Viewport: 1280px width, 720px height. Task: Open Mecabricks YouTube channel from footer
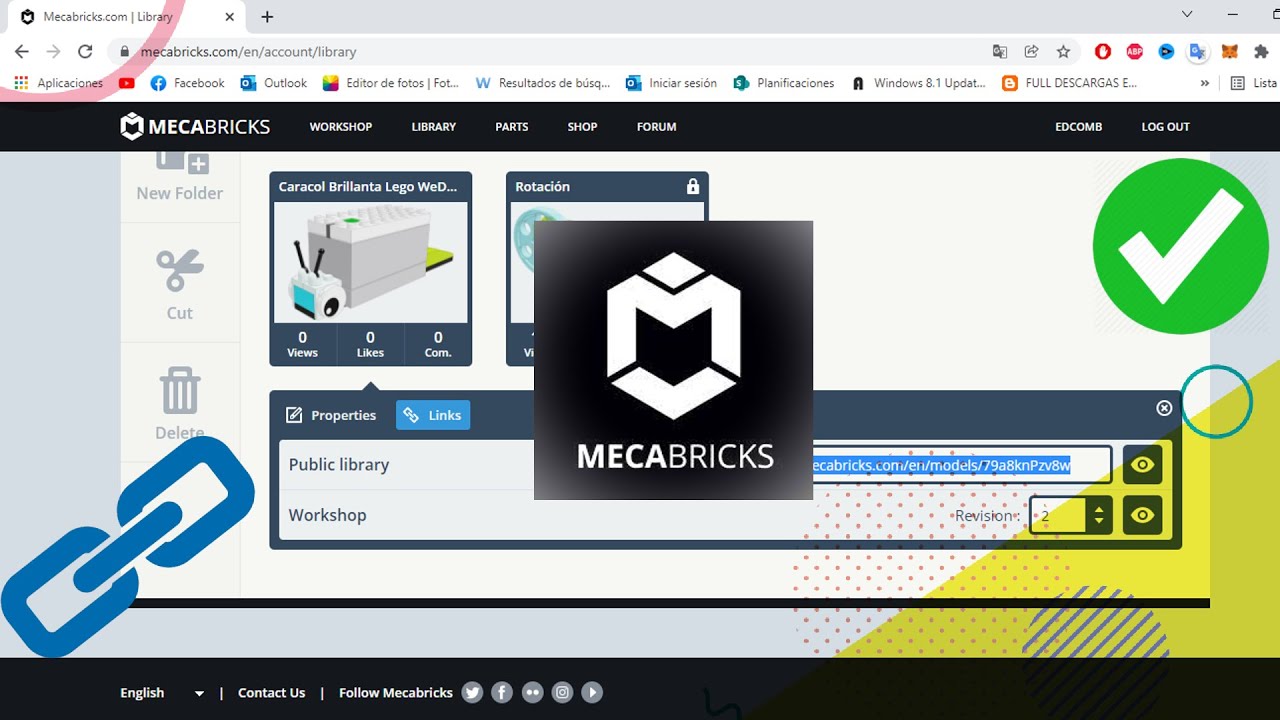click(592, 692)
